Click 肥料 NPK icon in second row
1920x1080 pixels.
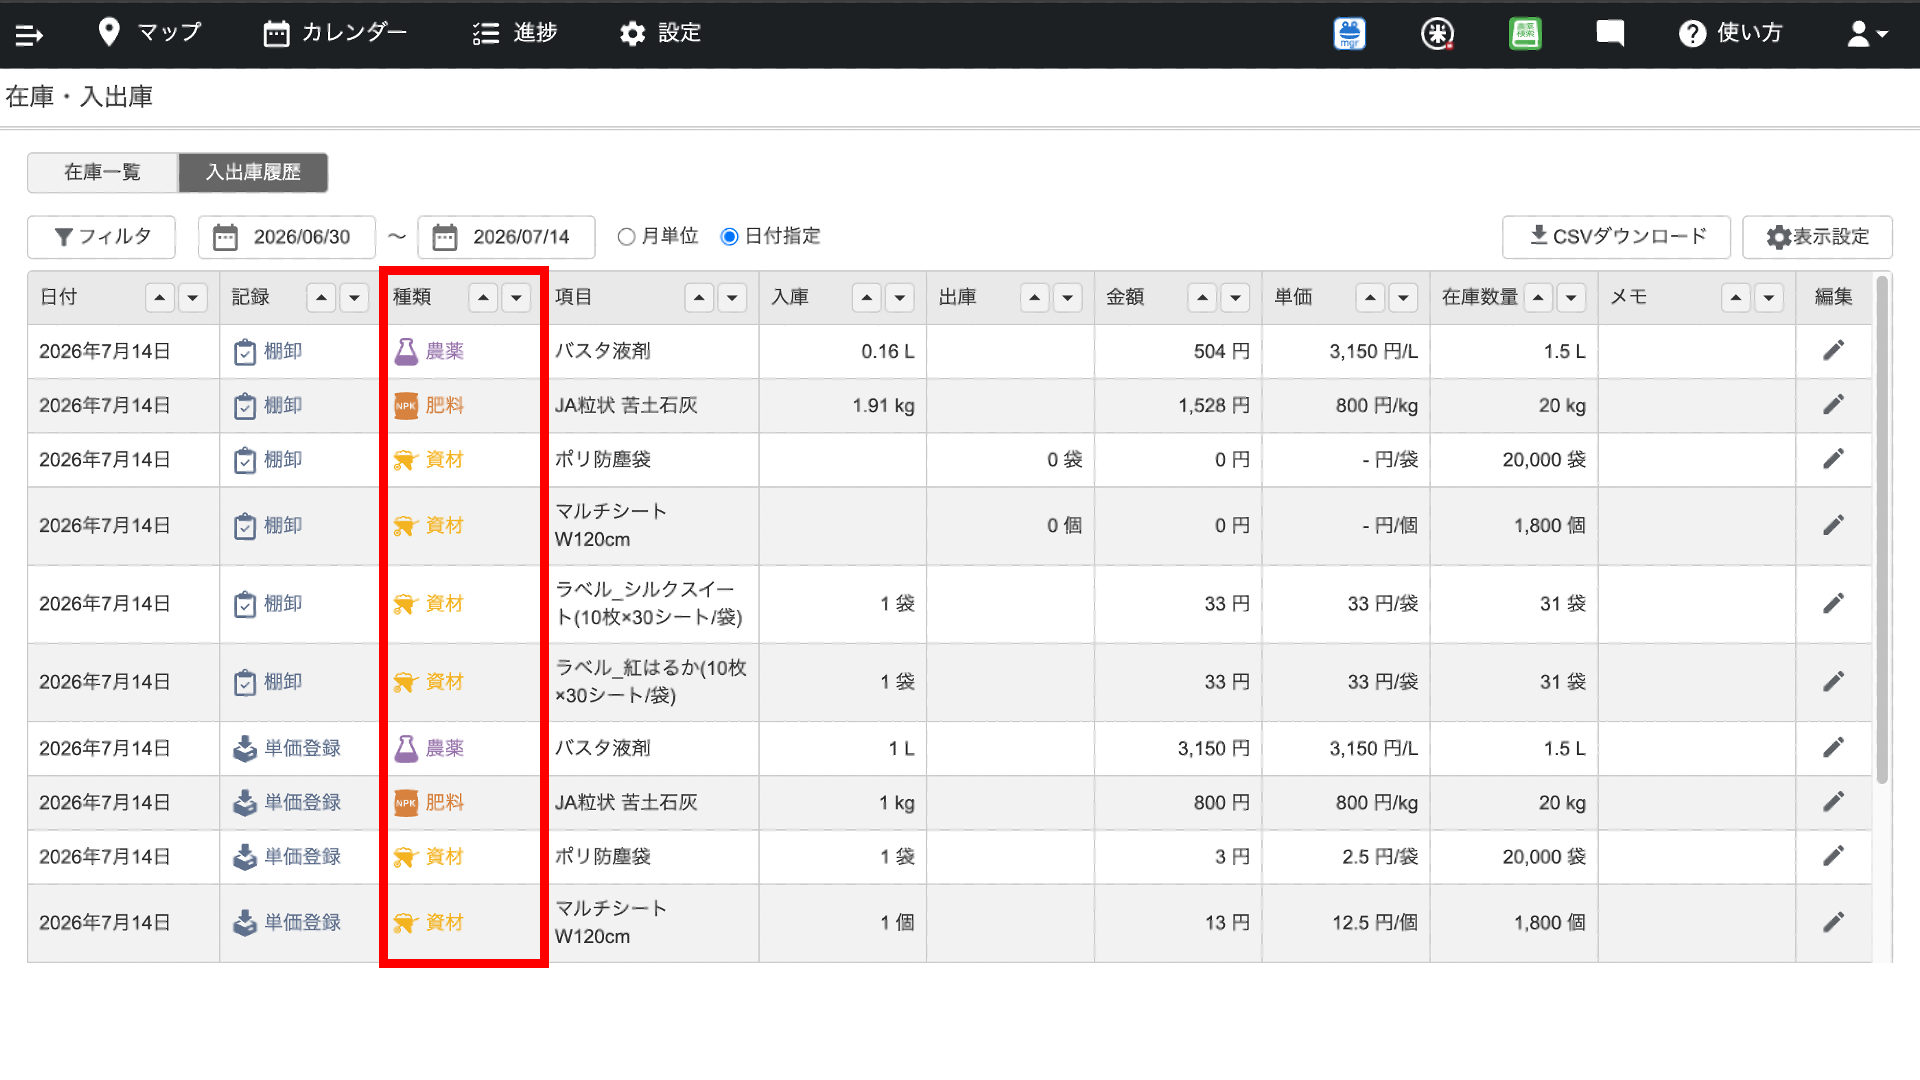(x=405, y=405)
